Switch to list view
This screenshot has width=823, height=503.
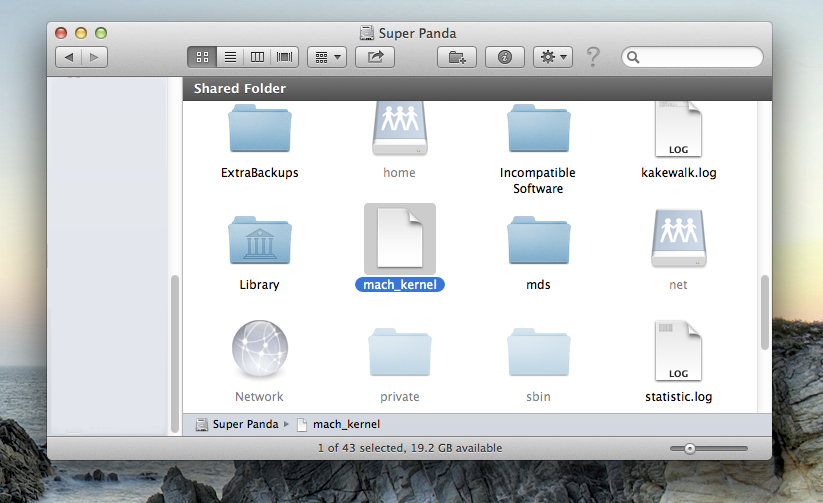pyautogui.click(x=230, y=57)
